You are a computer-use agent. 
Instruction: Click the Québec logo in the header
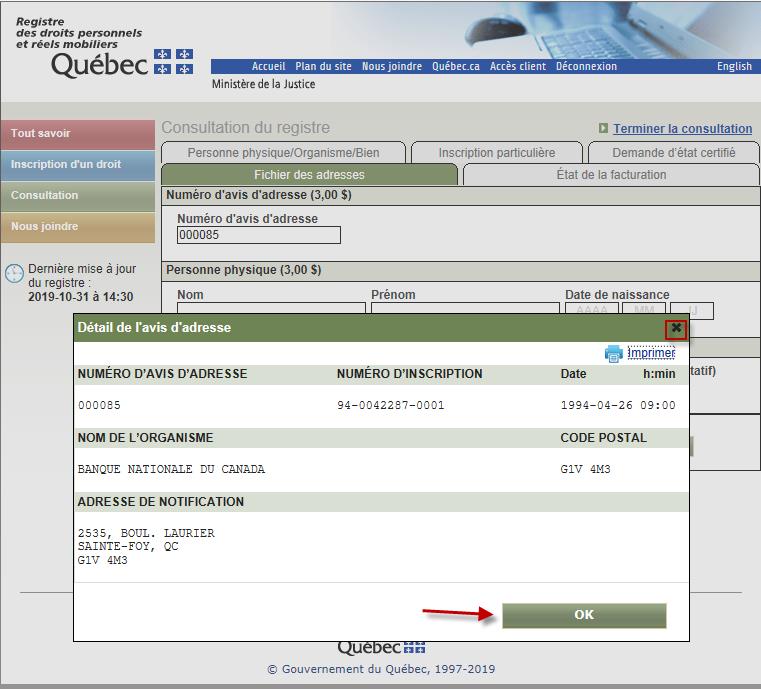pos(122,64)
